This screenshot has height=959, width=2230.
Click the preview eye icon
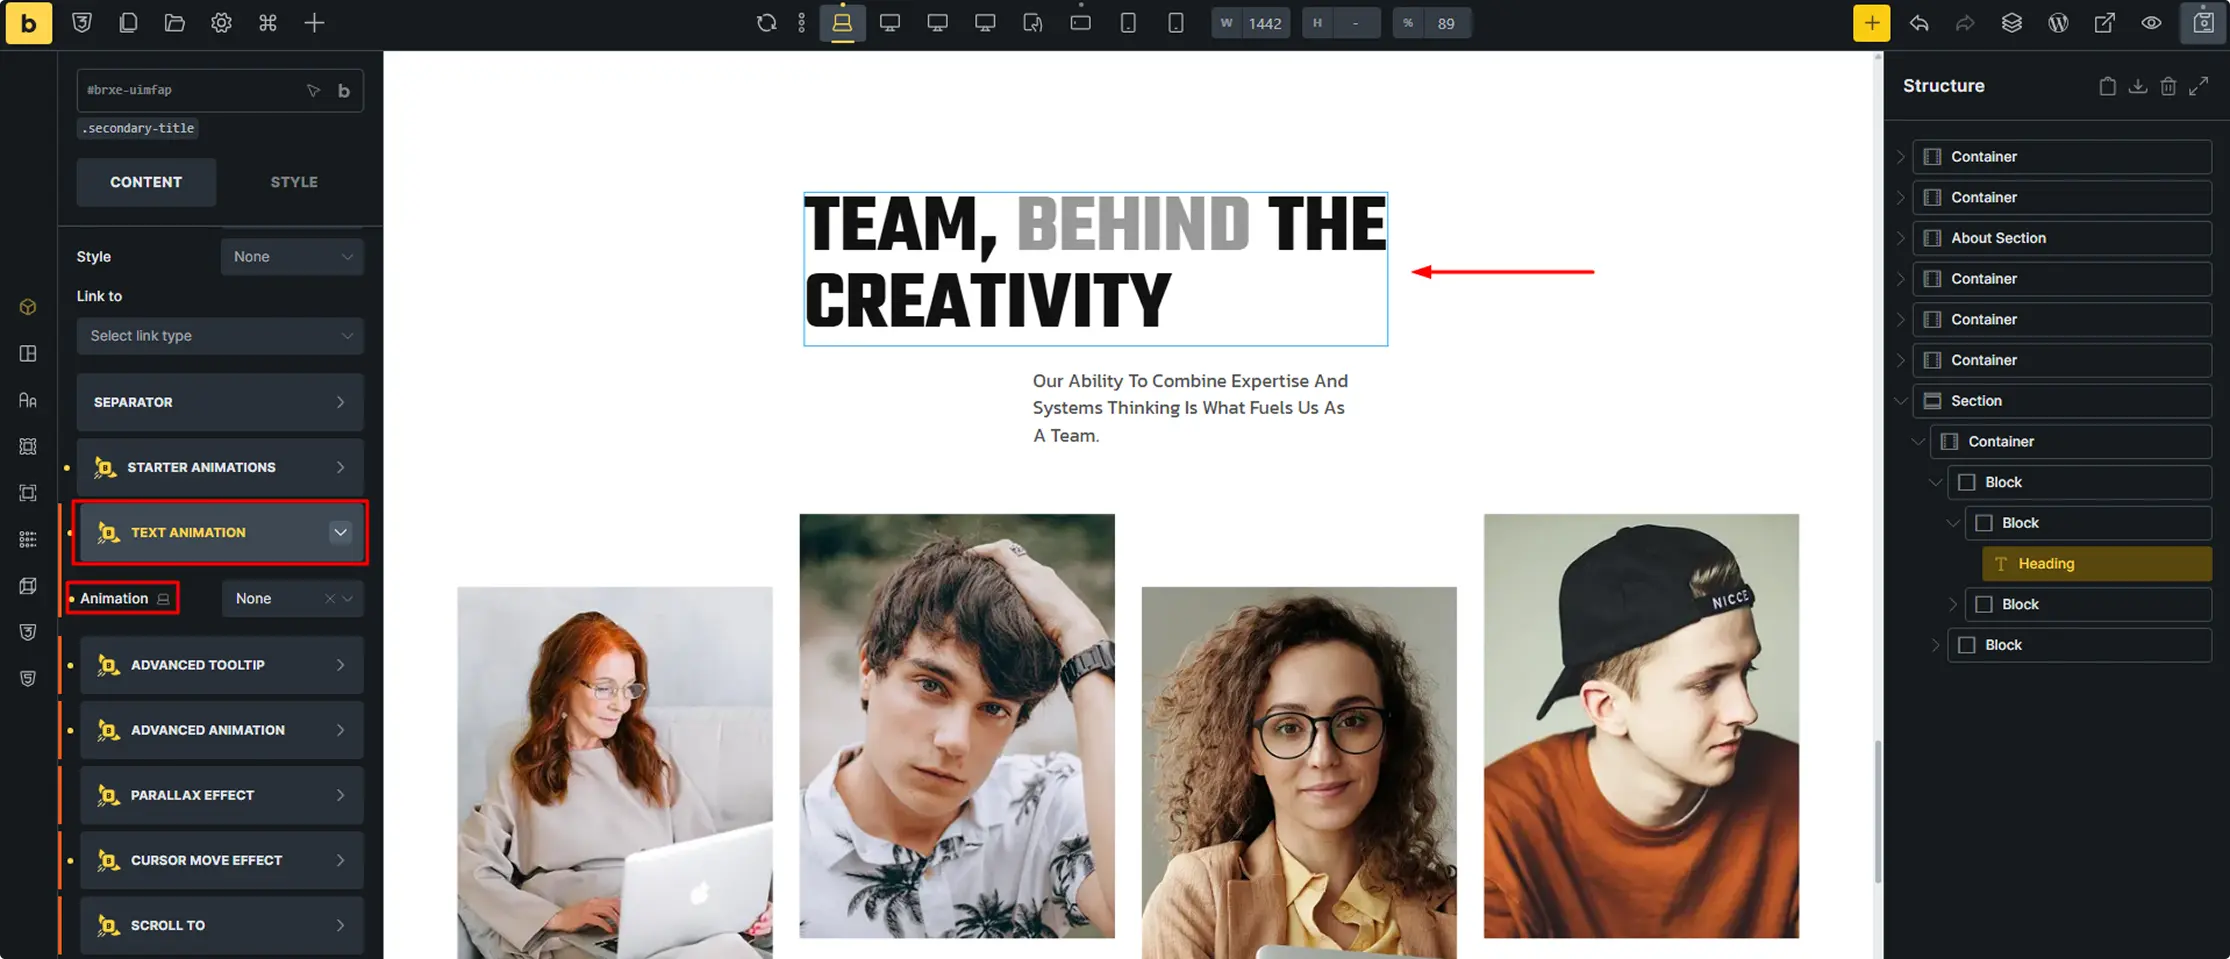pos(2151,23)
